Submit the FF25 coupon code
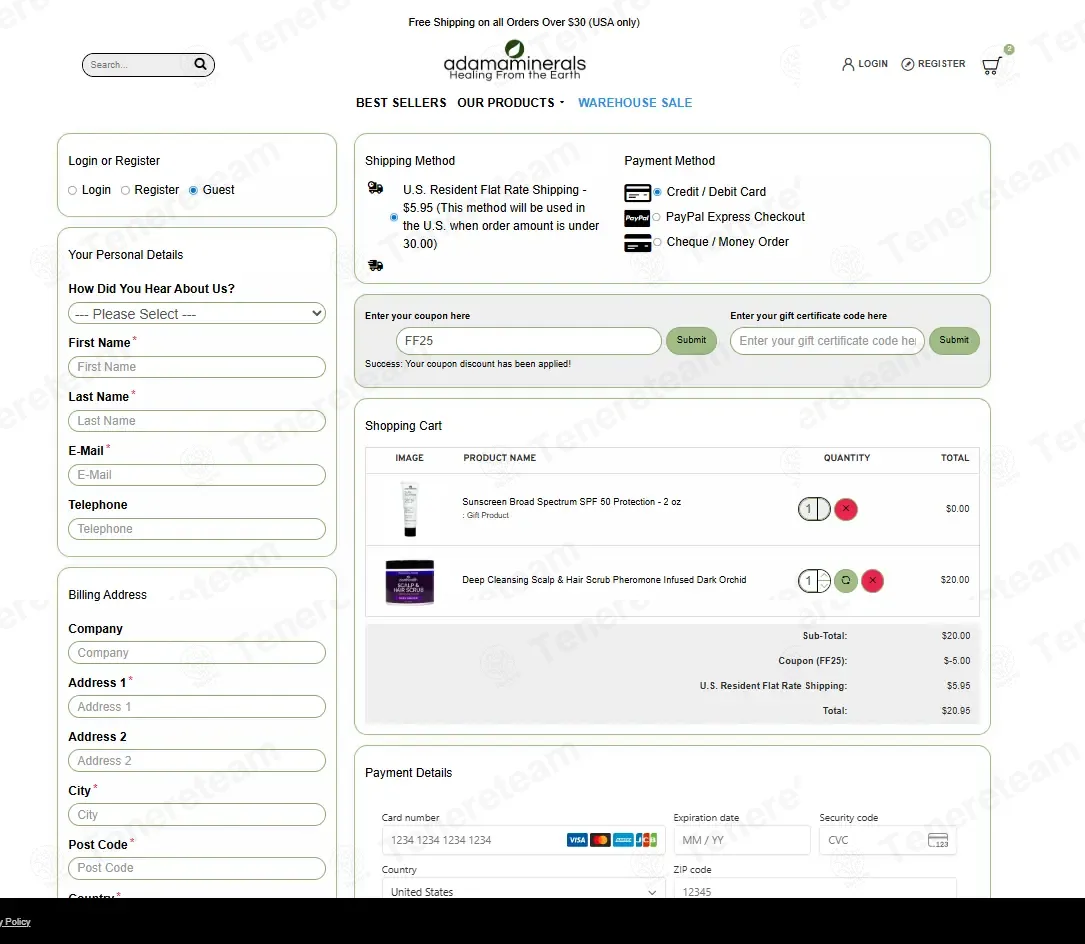The image size is (1085, 944). (691, 341)
